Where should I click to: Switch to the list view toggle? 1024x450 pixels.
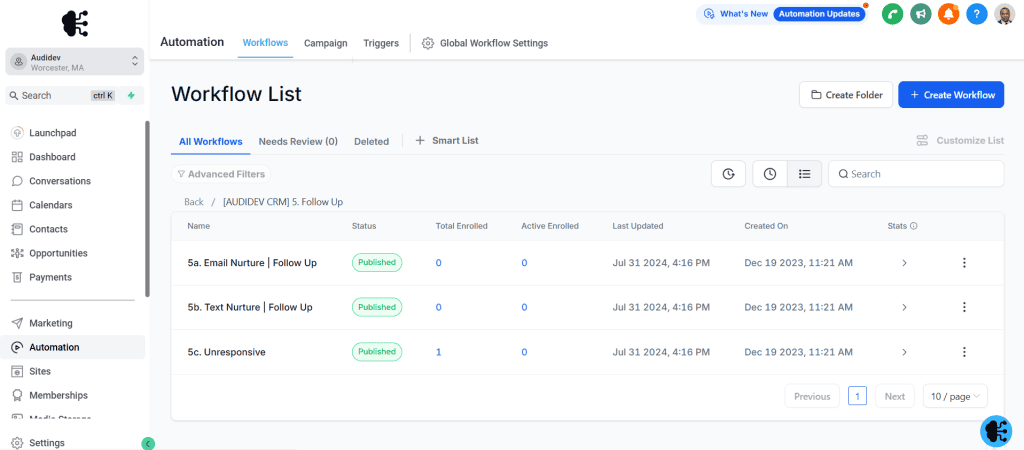pos(805,174)
